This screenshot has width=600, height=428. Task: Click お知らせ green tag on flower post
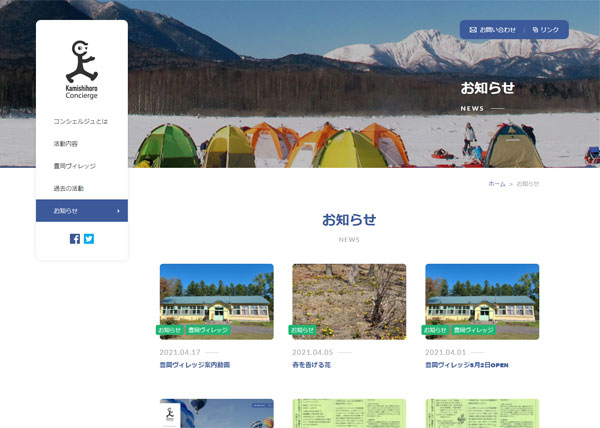click(302, 330)
